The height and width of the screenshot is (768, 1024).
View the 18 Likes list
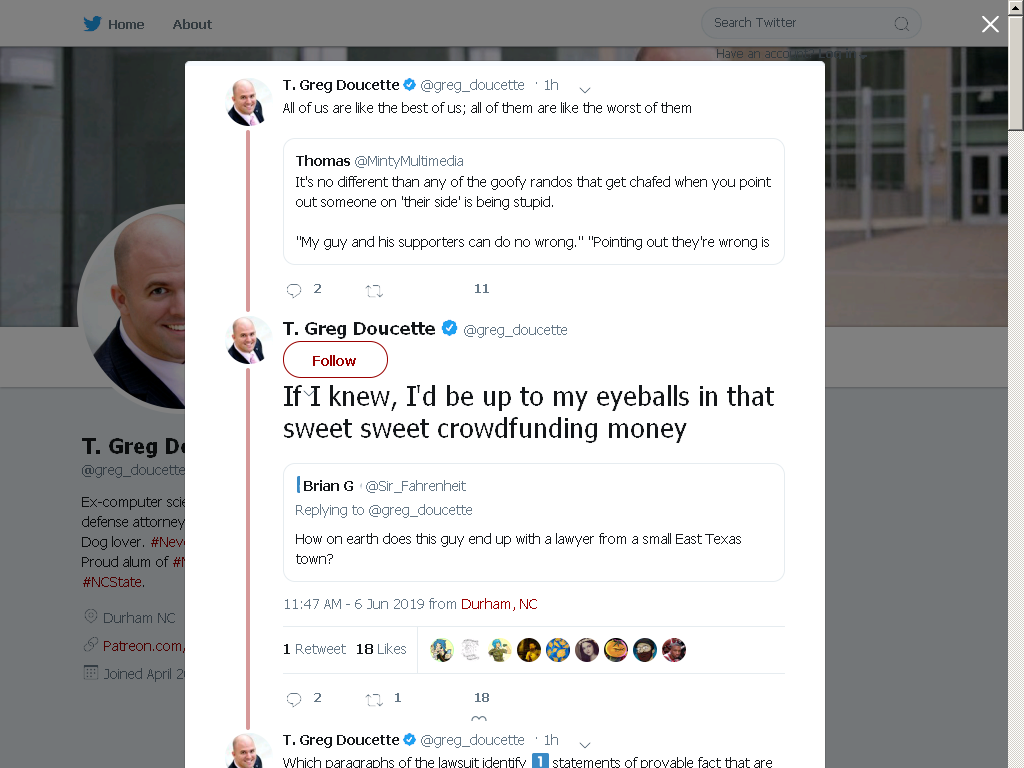coord(381,649)
